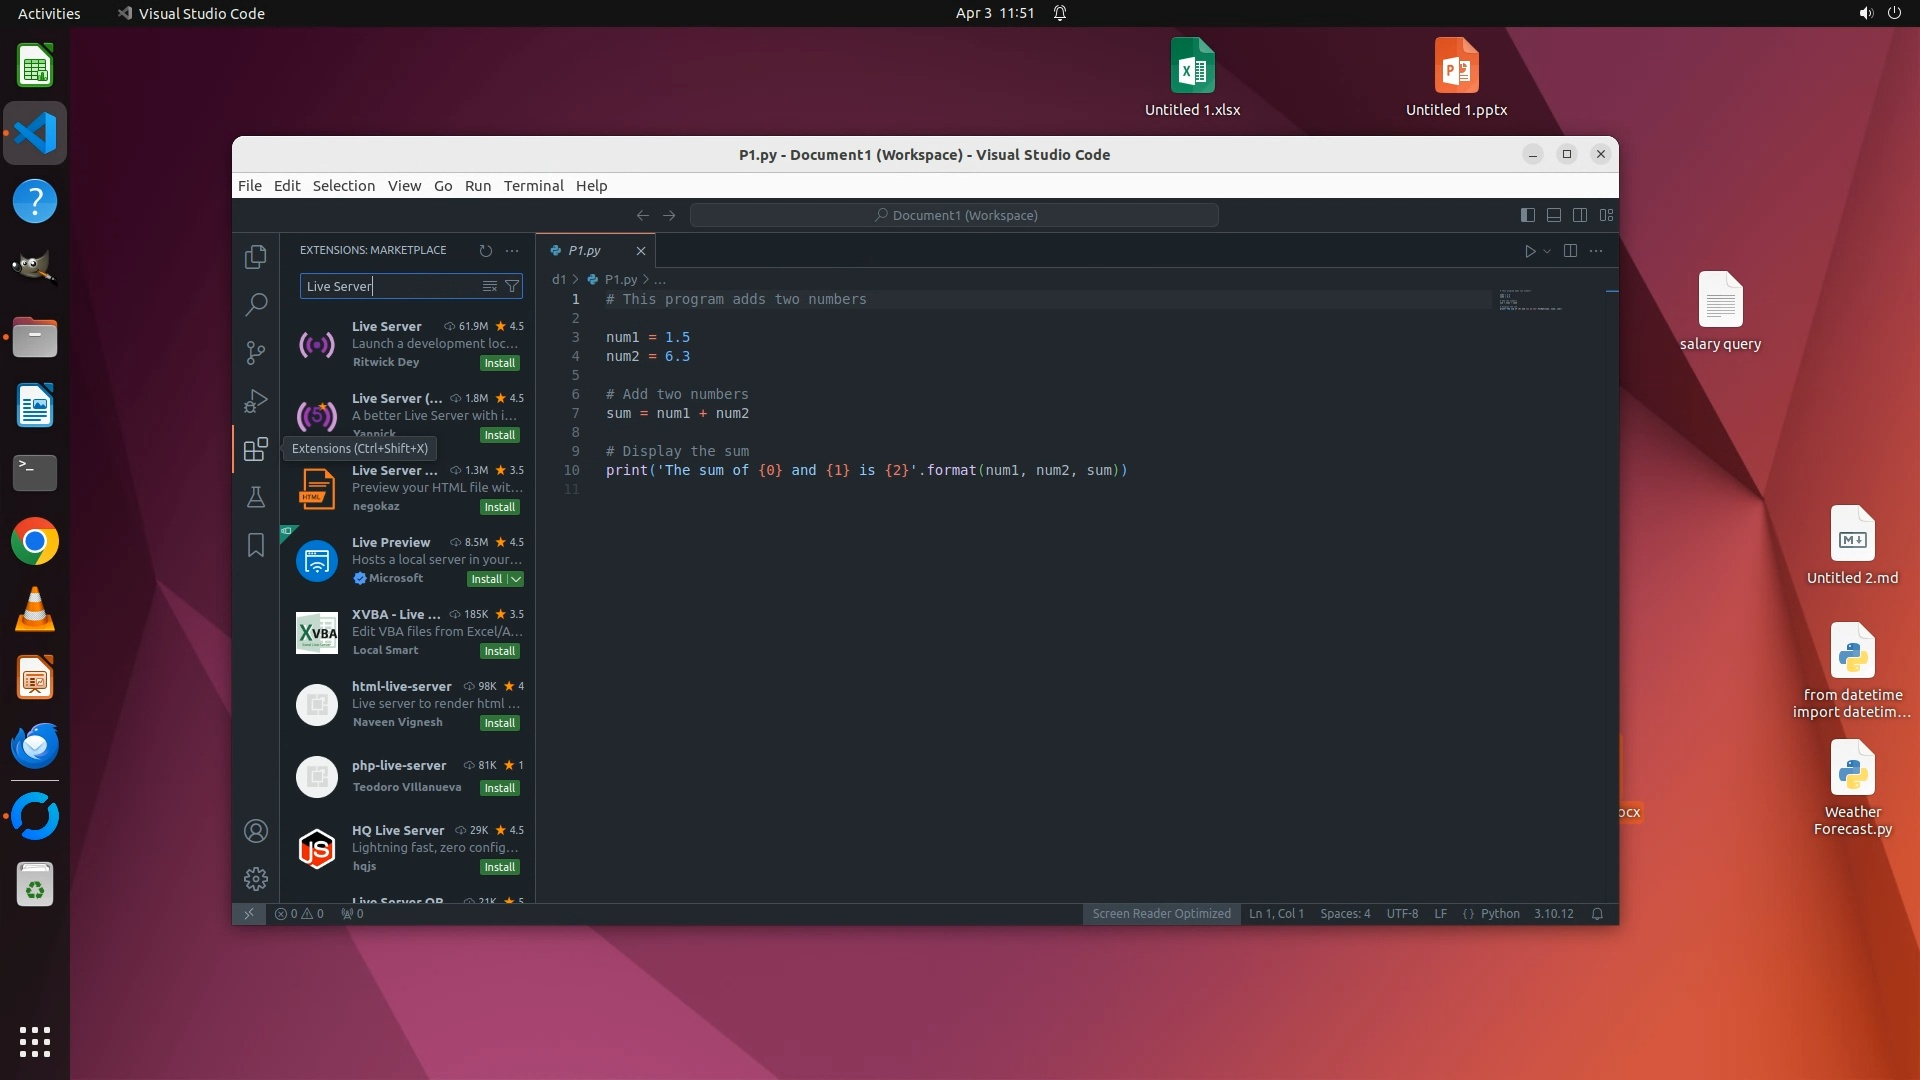This screenshot has height=1080, width=1920.
Task: Install the HQ Live Server extension
Action: (499, 867)
